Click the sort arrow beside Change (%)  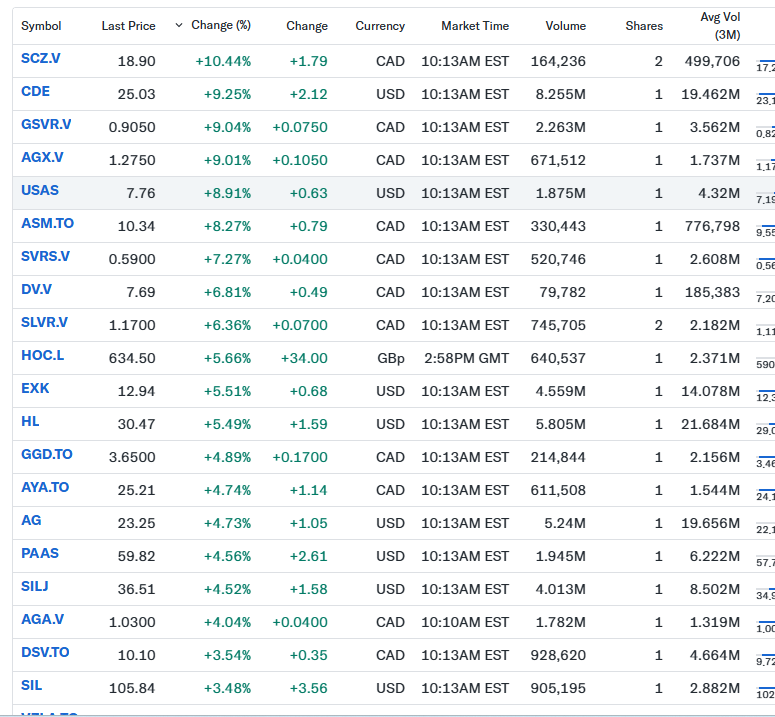click(x=179, y=25)
